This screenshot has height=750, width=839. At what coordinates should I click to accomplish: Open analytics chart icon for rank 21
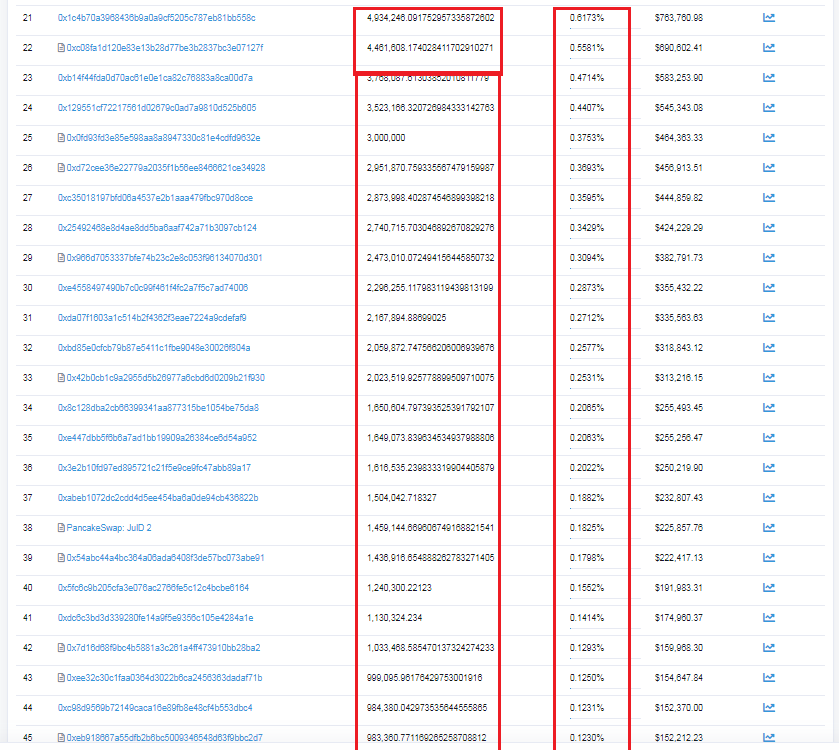pos(769,18)
